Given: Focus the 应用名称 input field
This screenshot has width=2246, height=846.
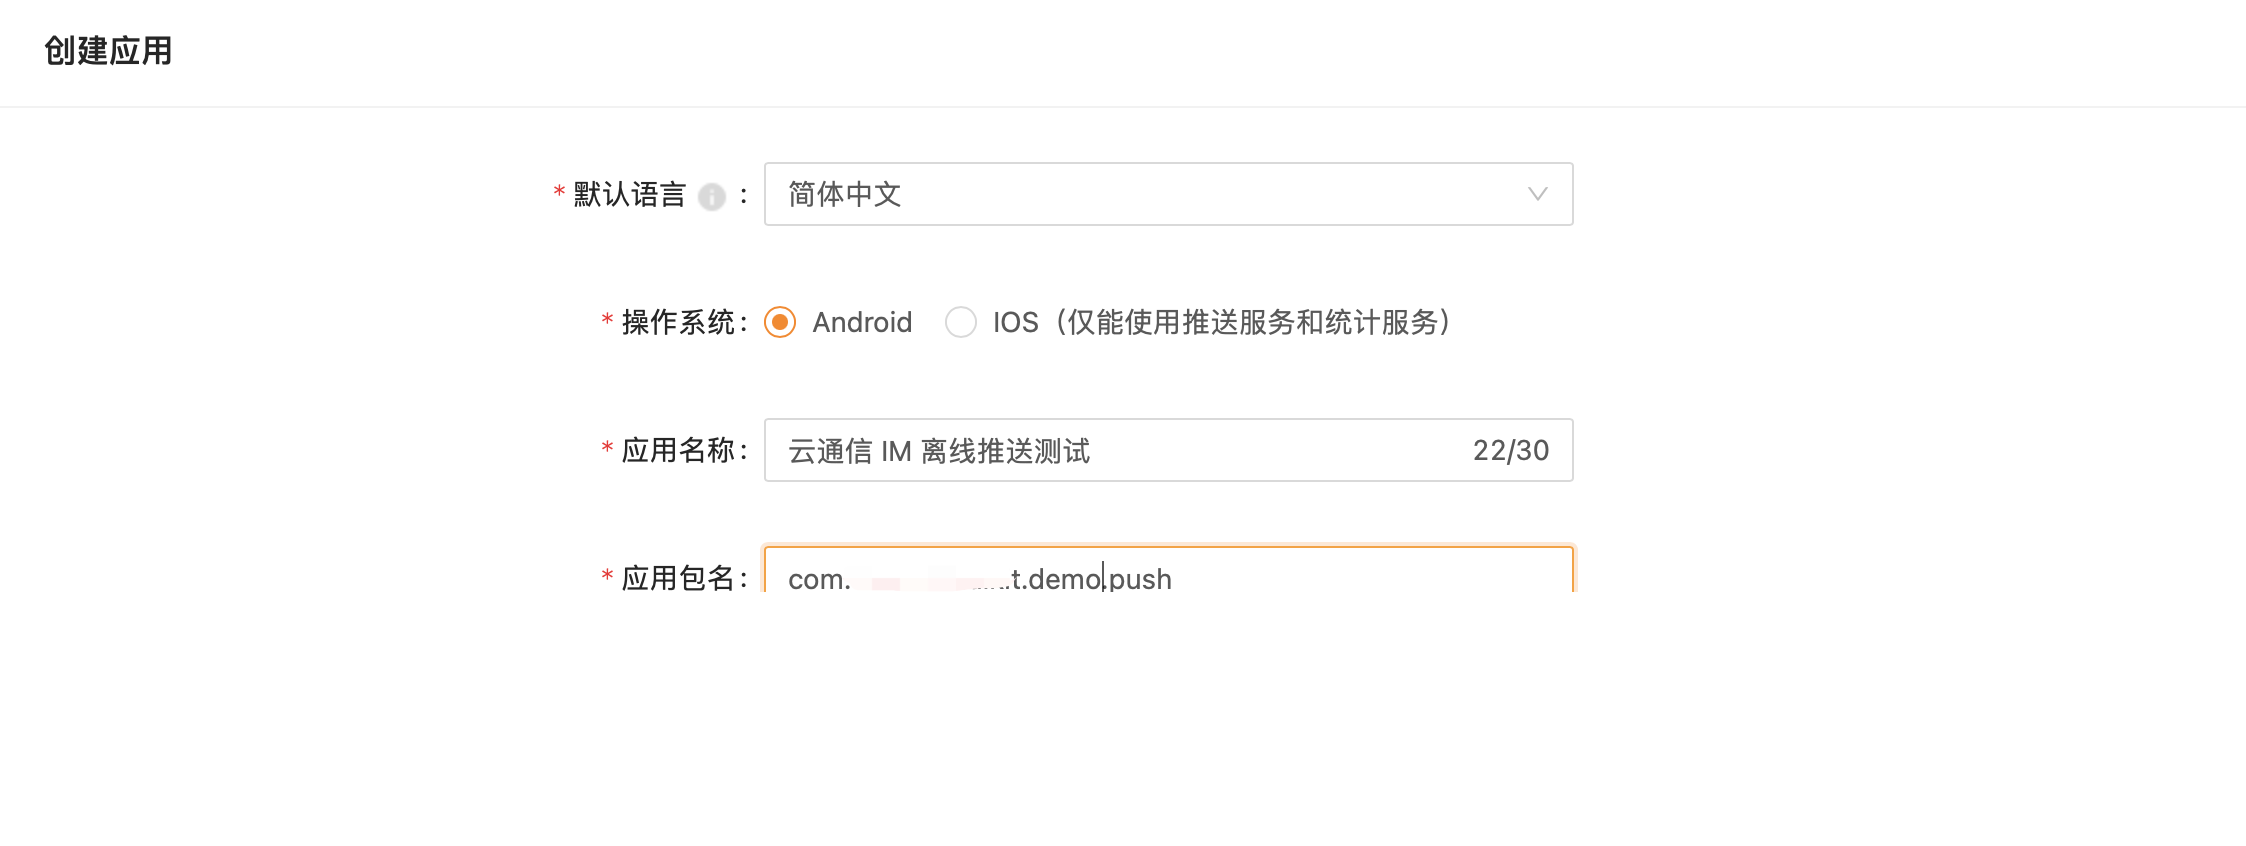Looking at the screenshot, I should tap(1168, 450).
